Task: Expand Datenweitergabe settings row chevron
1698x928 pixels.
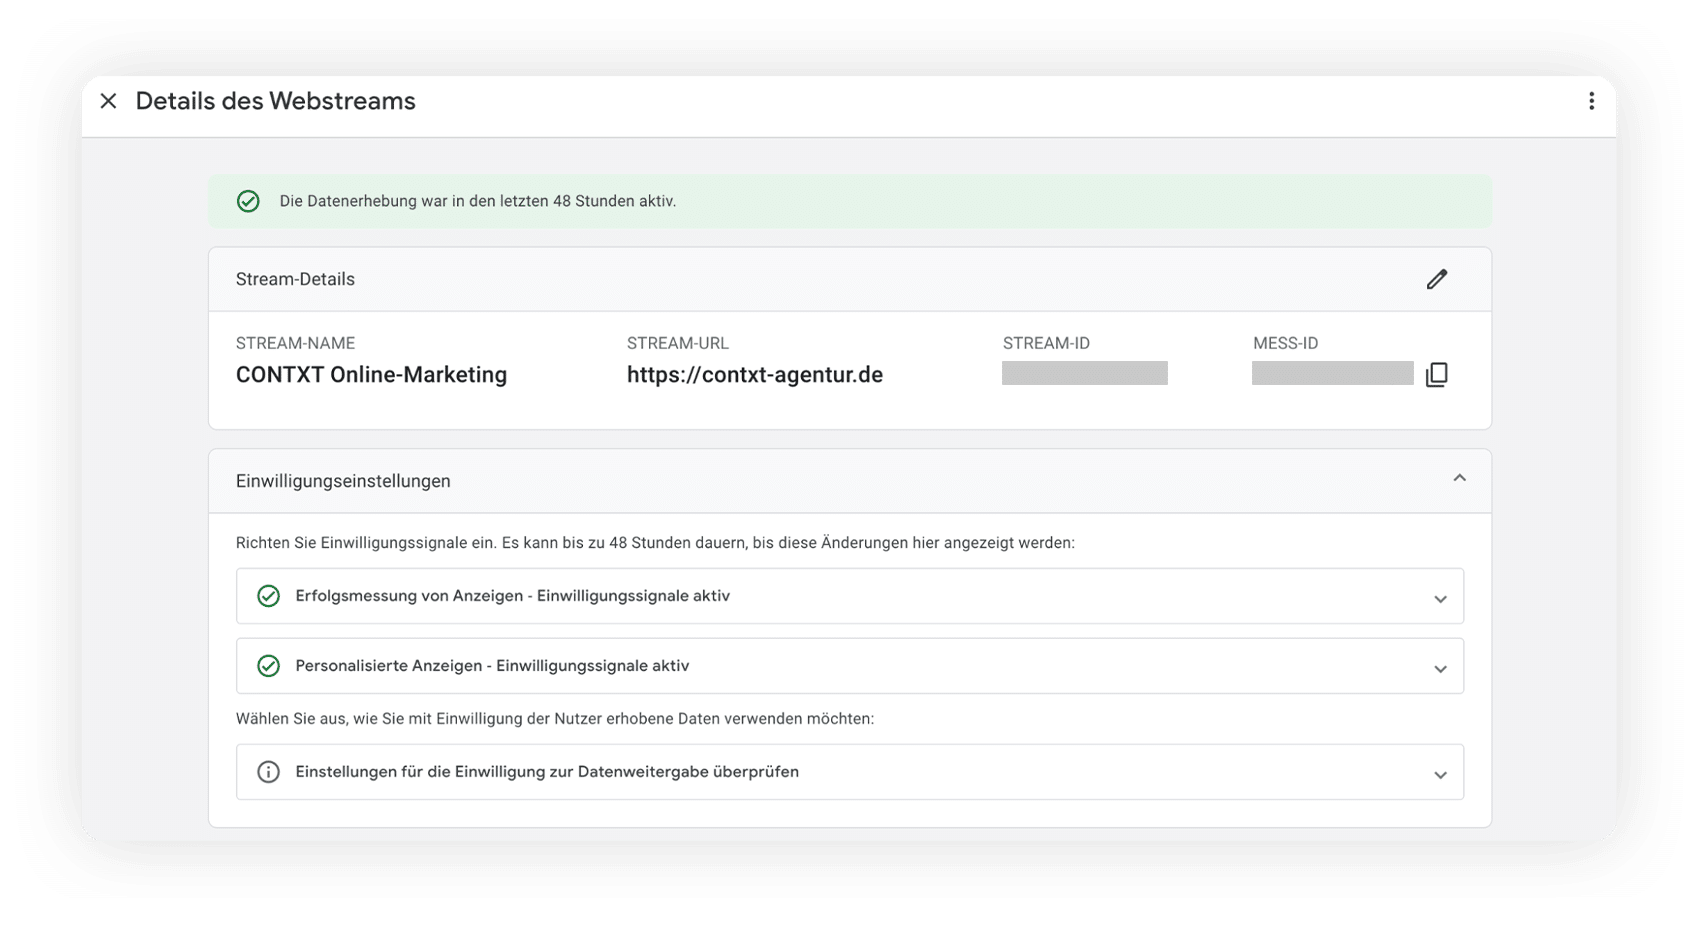Action: click(1440, 774)
